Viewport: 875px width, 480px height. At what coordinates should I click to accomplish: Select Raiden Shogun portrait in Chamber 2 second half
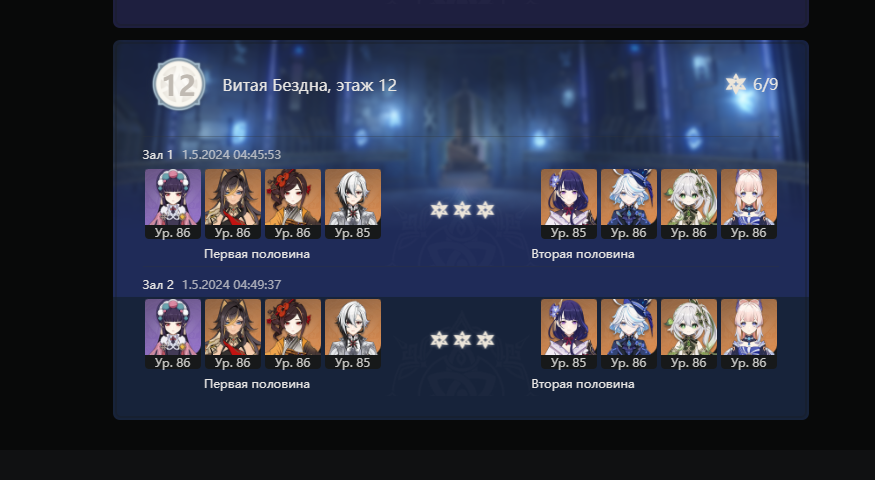569,334
